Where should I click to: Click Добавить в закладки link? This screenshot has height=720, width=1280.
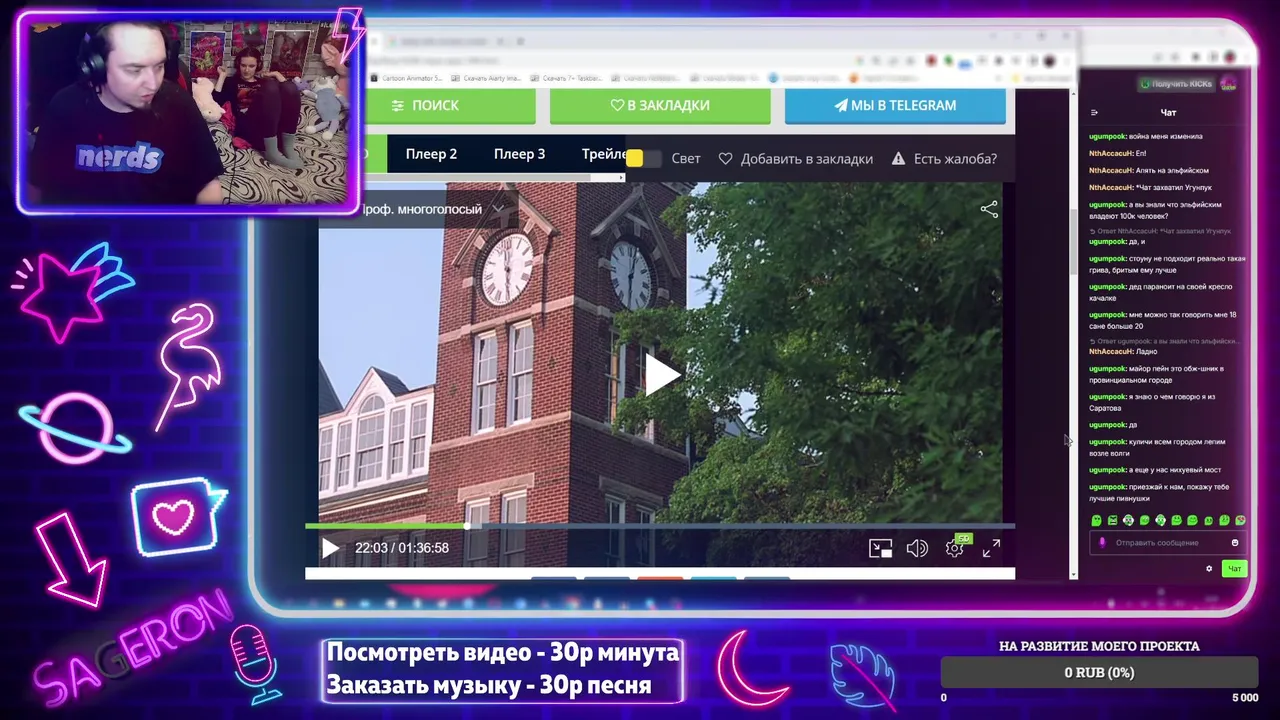(x=806, y=159)
